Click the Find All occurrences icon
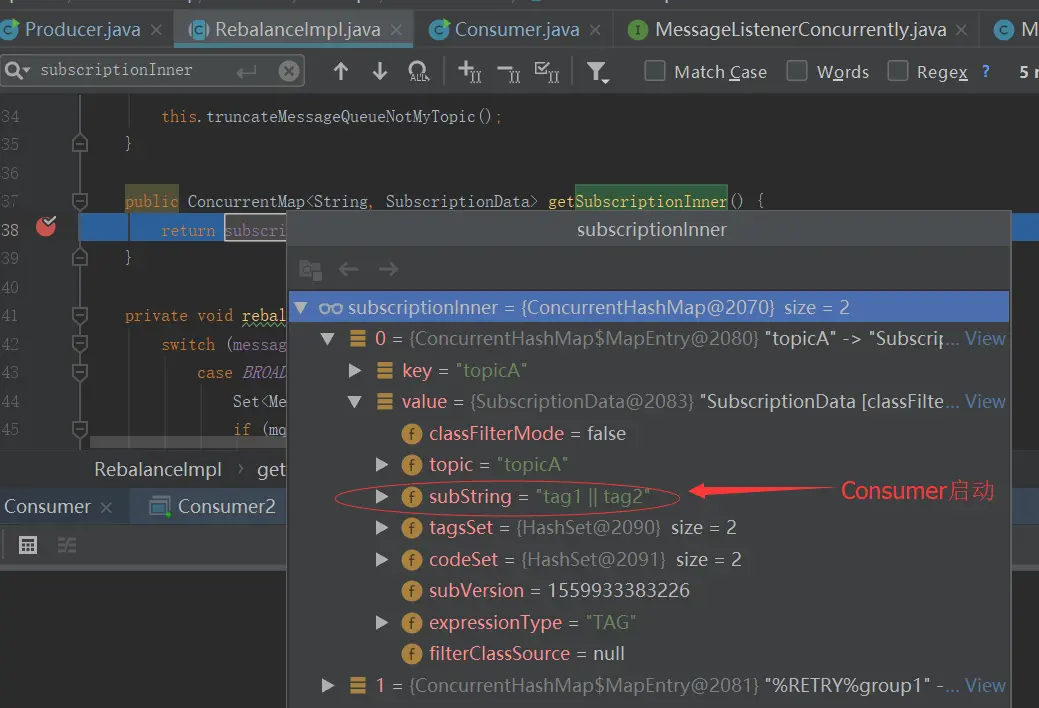Screen dimensions: 1039x708 (418, 71)
